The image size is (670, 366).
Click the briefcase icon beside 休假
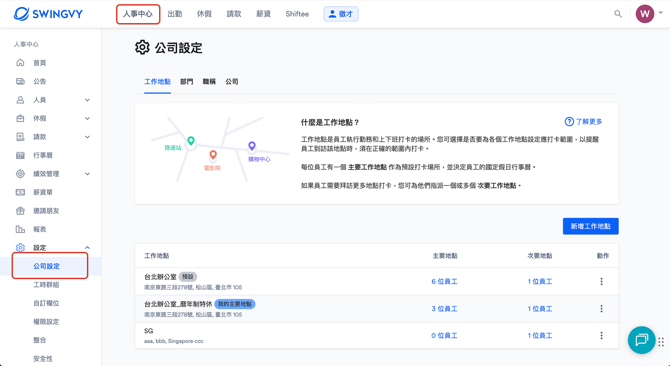20,118
